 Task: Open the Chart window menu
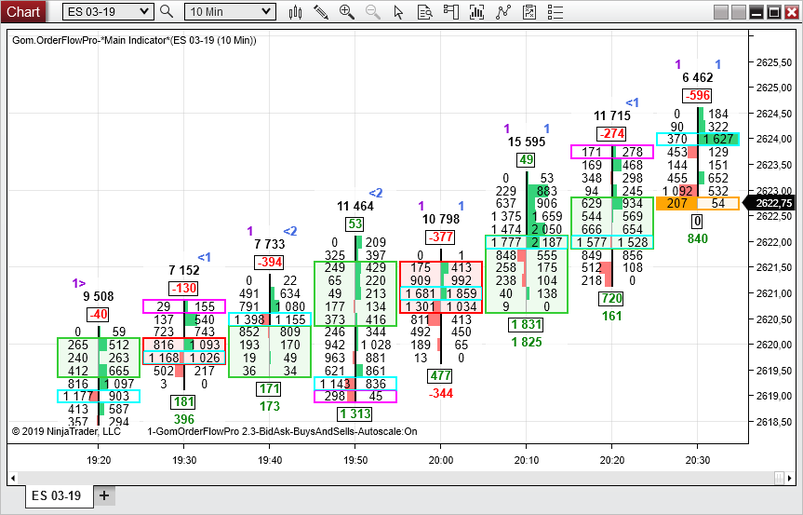pos(23,11)
